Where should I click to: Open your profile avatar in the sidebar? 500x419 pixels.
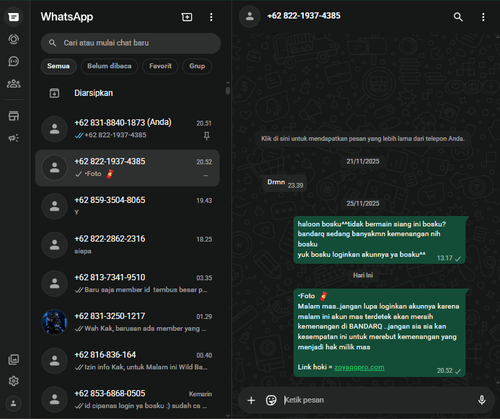coord(14,403)
